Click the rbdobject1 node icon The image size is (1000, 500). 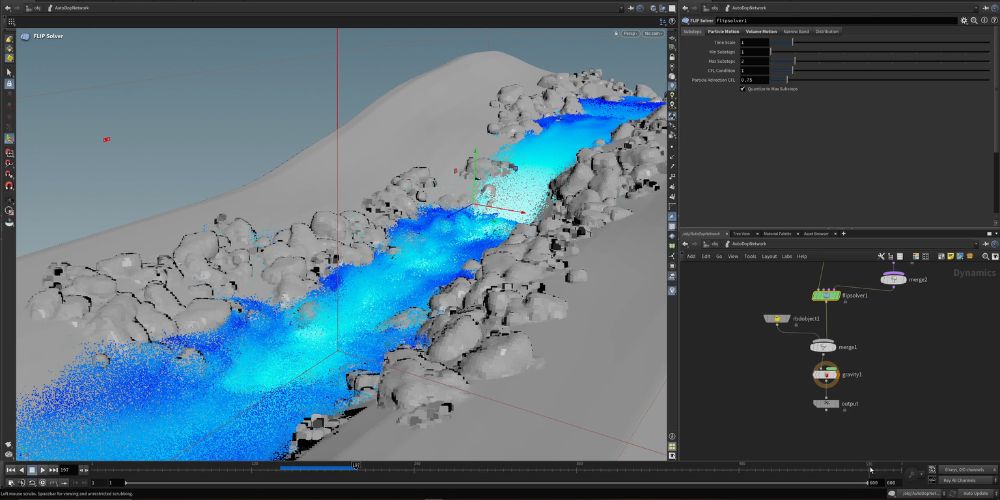click(x=775, y=319)
